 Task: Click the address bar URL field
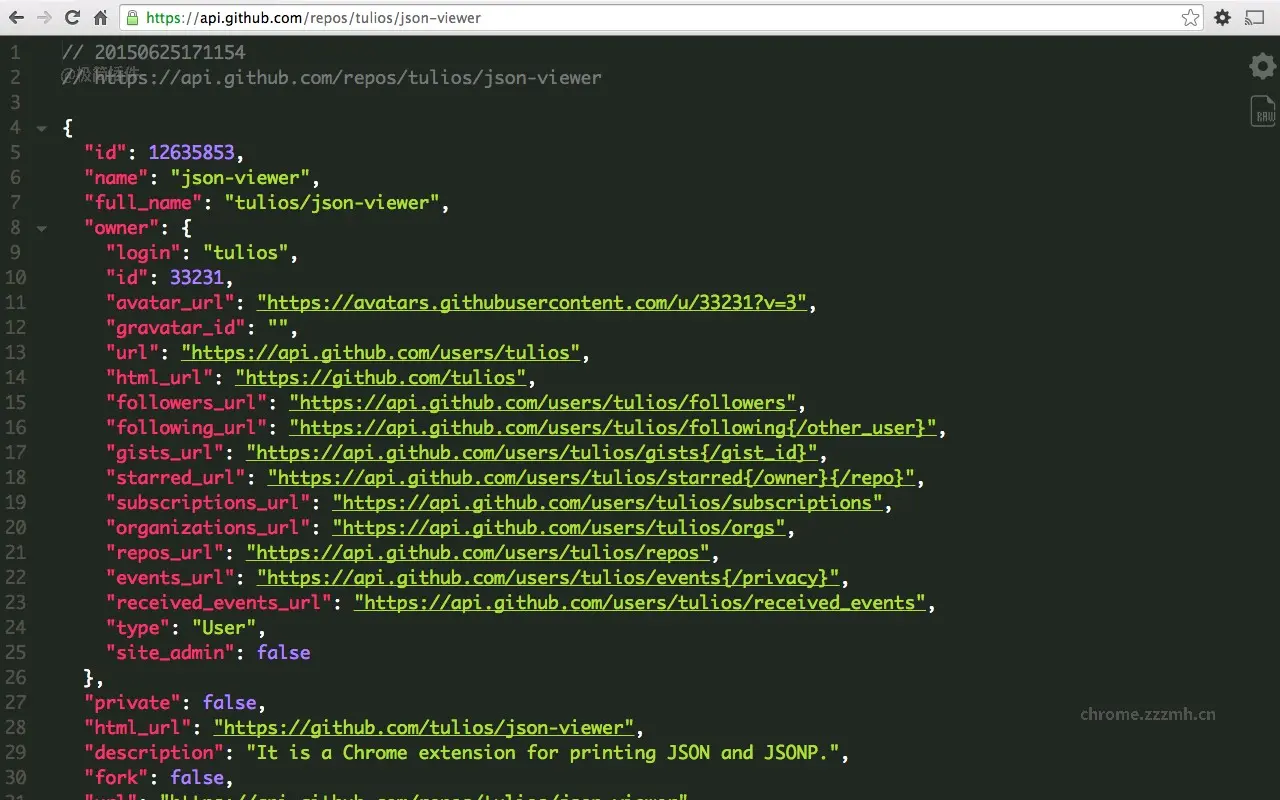click(400, 17)
